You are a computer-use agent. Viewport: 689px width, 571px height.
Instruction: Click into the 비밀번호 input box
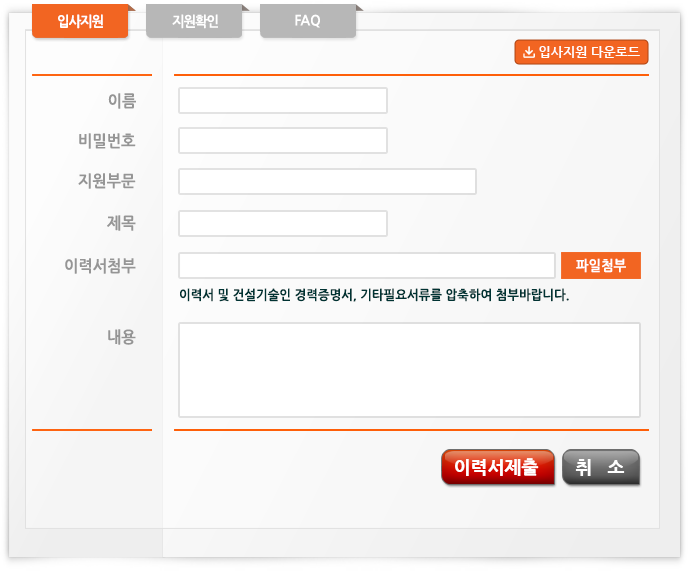[x=282, y=141]
